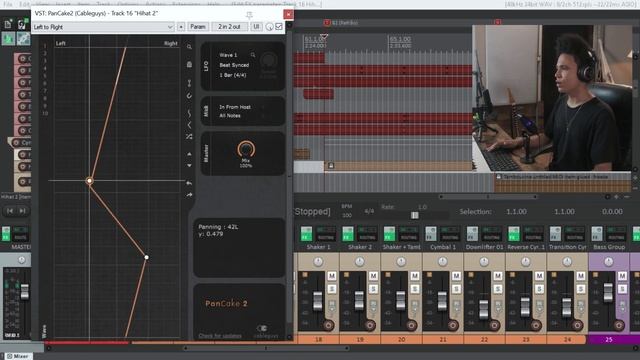Click the go to end transport button
This screenshot has height=360, width=640.
pyautogui.click(x=22, y=211)
